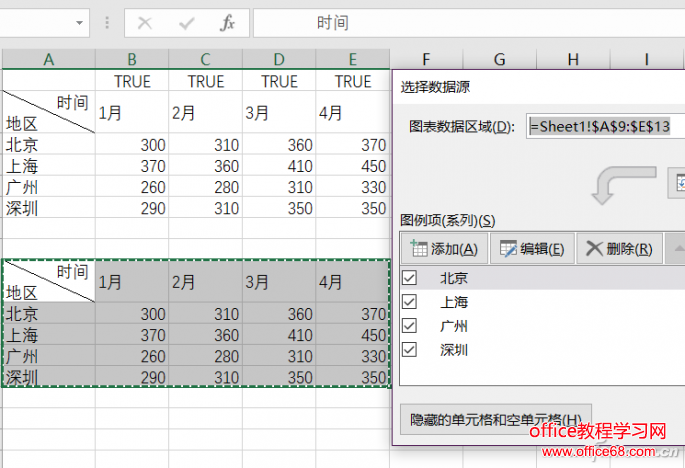The width and height of the screenshot is (685, 468).
Task: Select column C header
Action: [205, 59]
